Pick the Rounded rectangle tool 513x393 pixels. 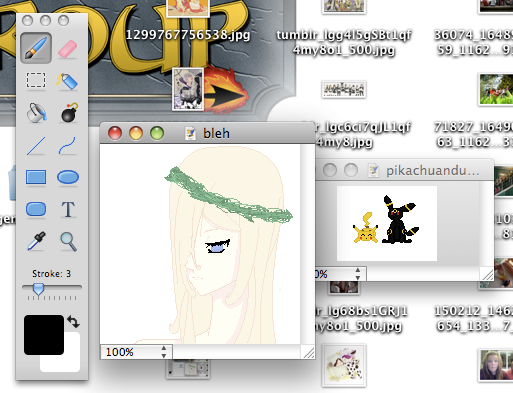click(x=36, y=209)
